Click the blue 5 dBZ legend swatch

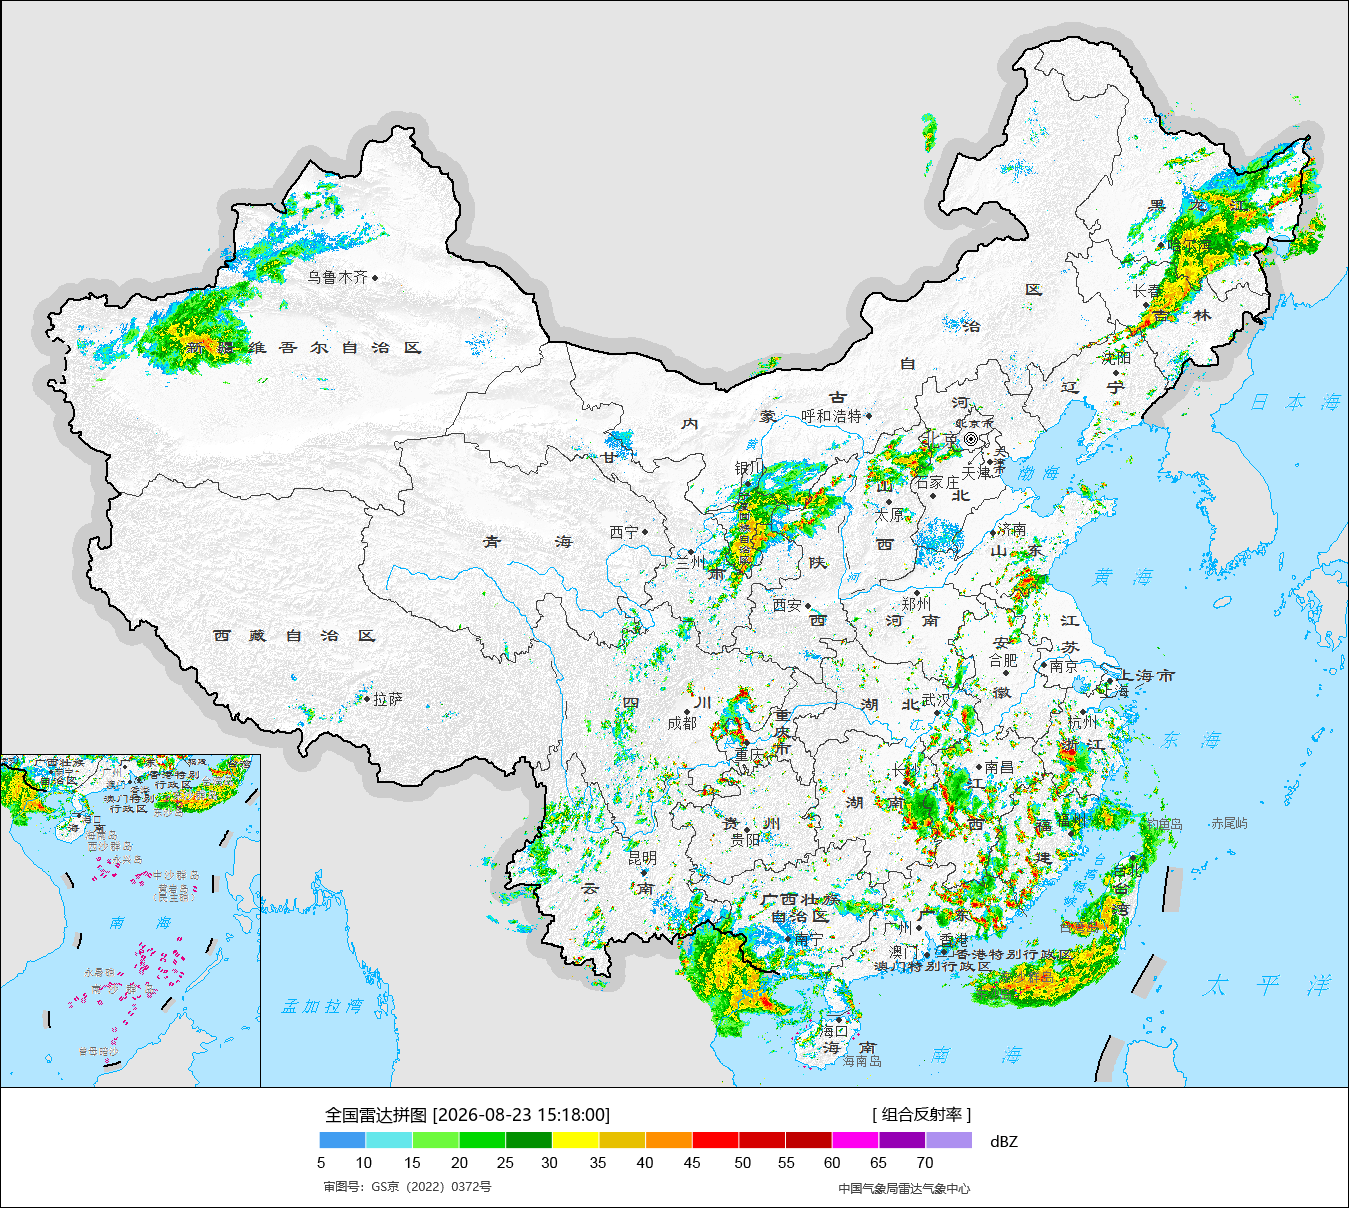pos(343,1140)
